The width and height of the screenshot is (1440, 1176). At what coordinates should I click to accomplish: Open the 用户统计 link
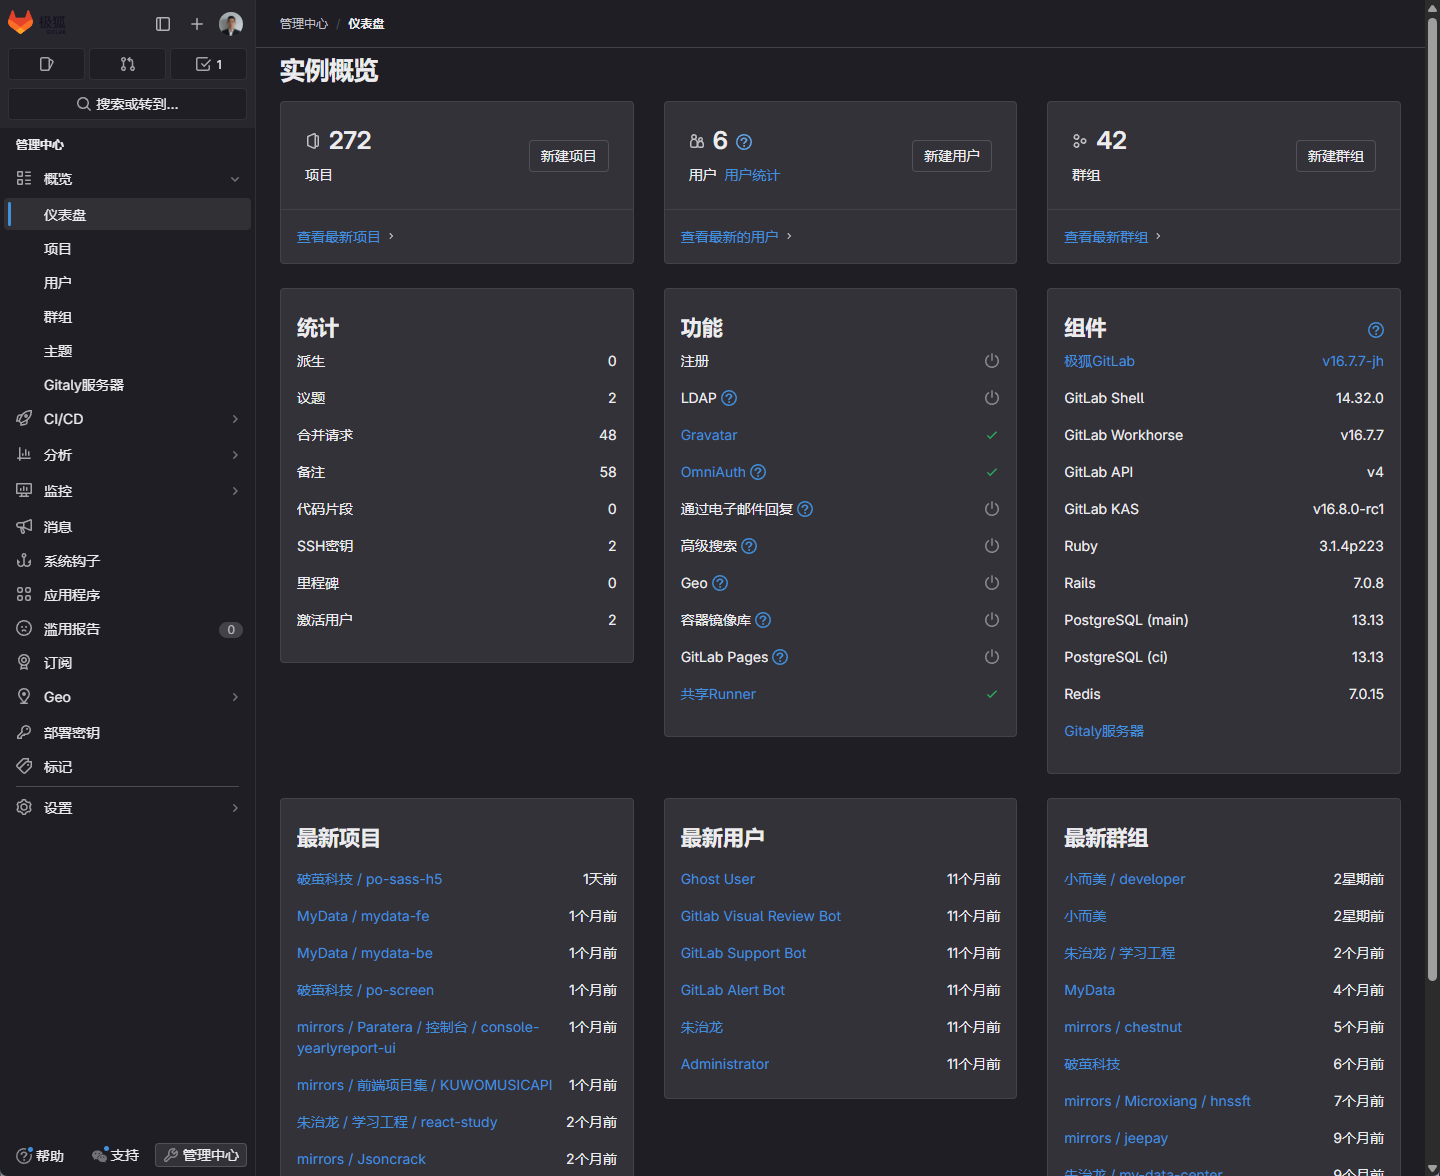tap(752, 175)
